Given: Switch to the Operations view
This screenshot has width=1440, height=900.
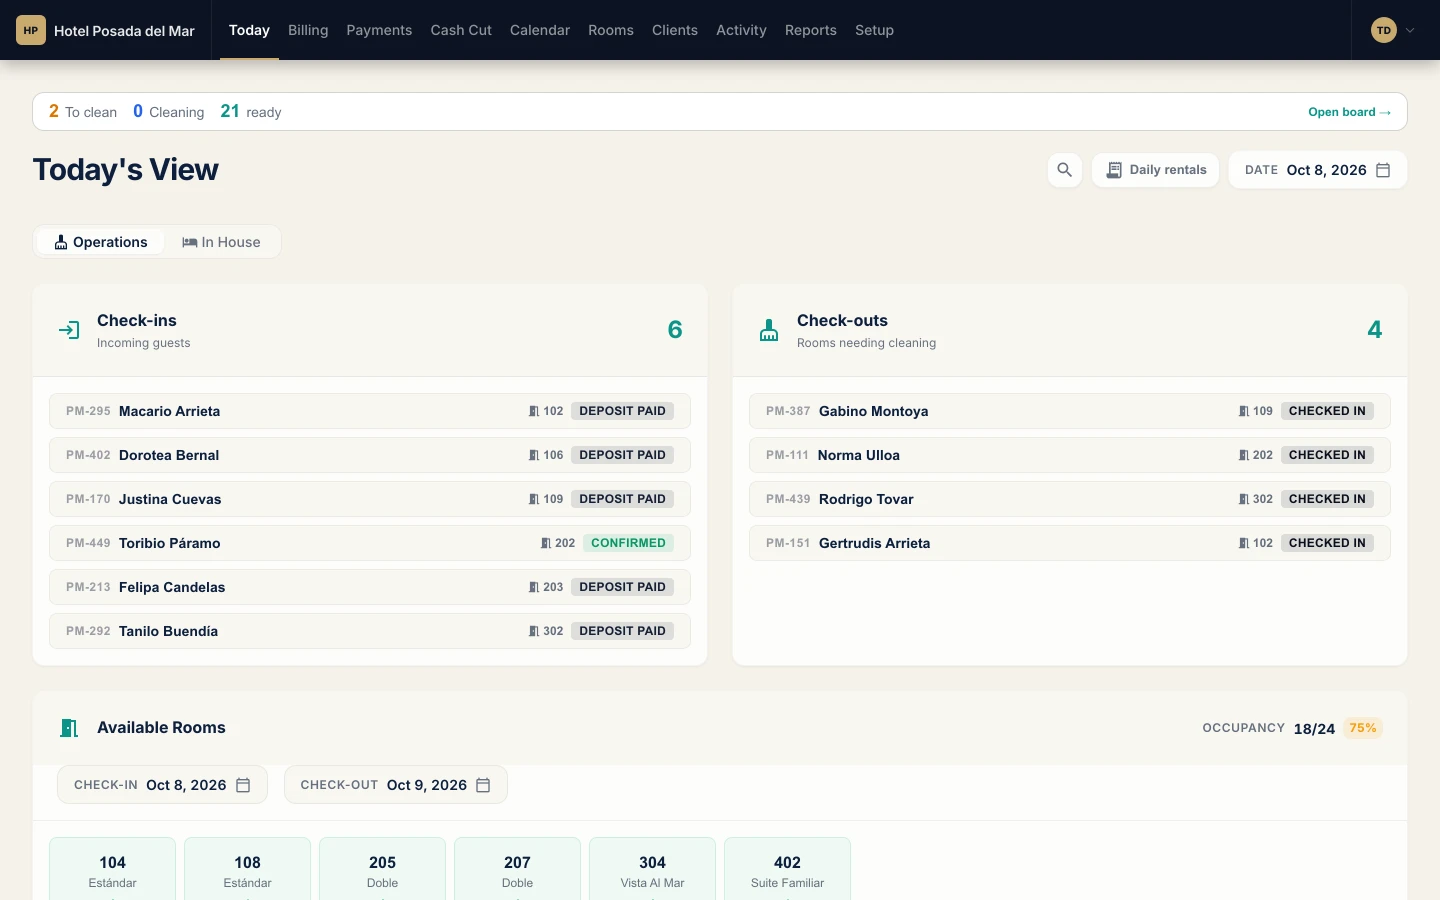Looking at the screenshot, I should pos(101,242).
